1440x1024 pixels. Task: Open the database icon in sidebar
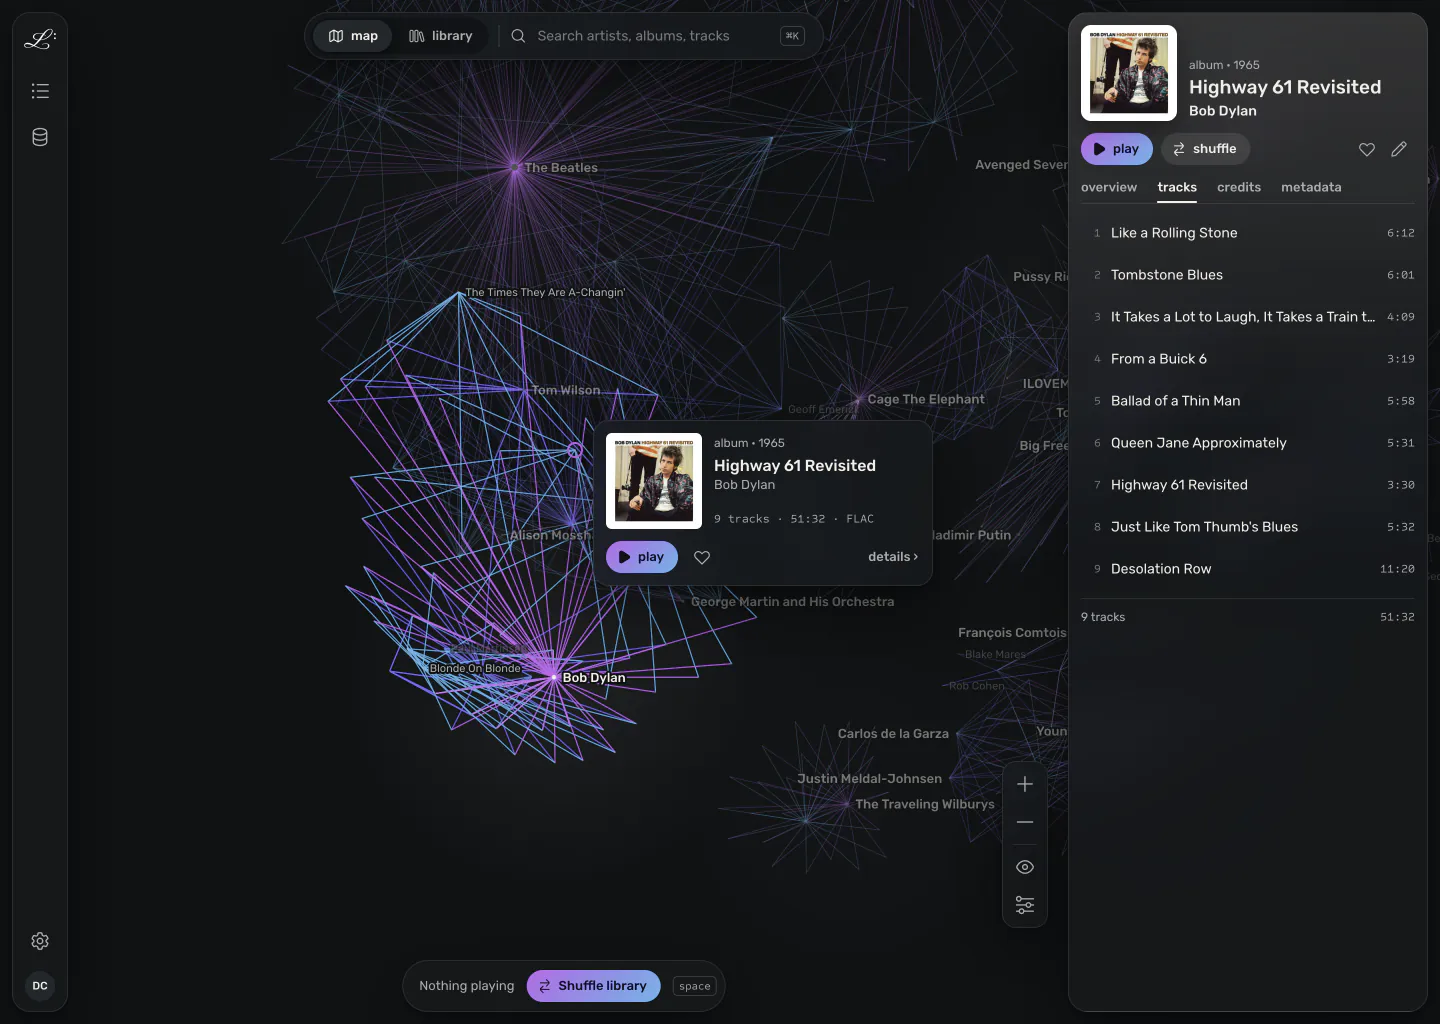[x=40, y=137]
